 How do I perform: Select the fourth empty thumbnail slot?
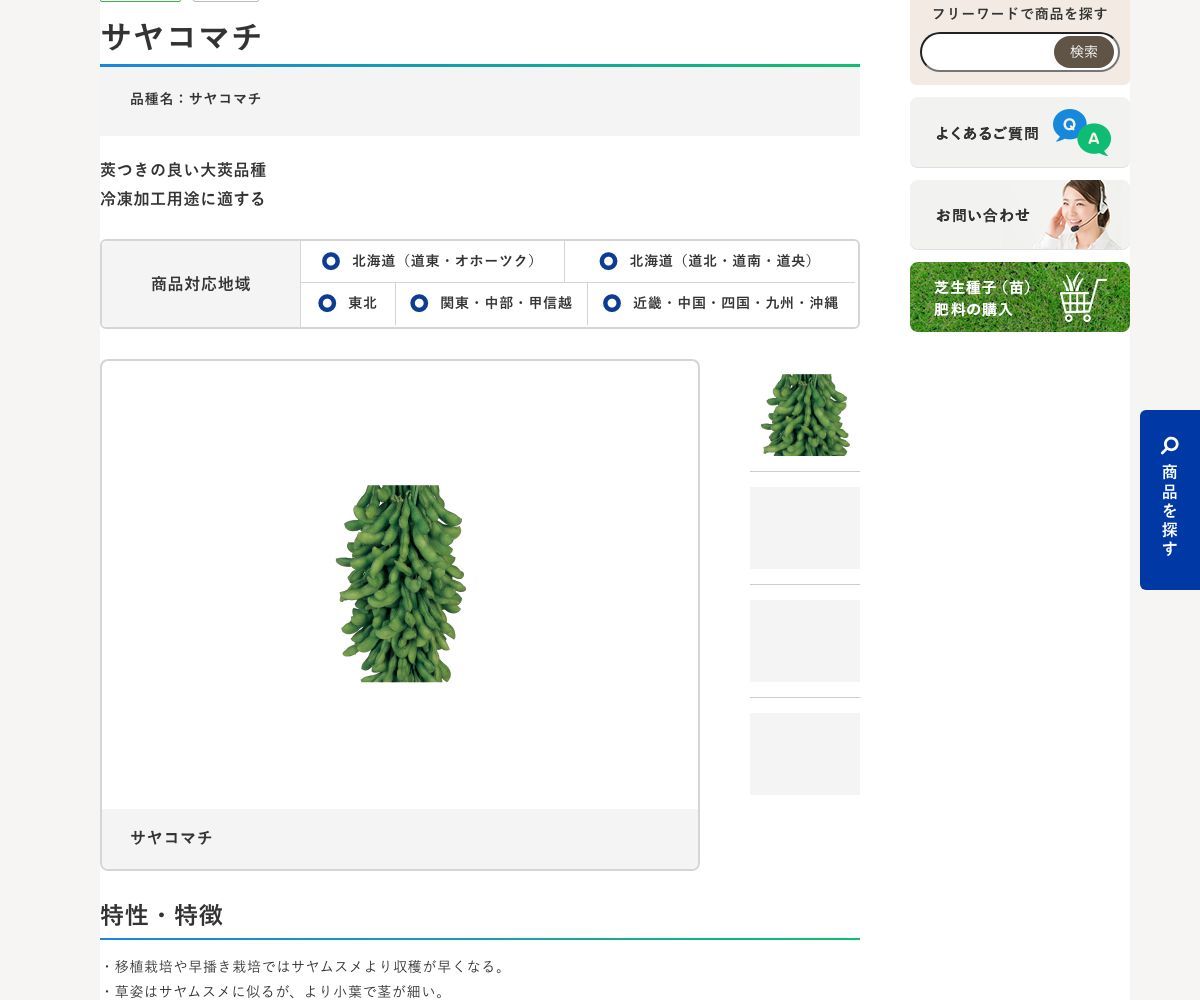point(805,754)
